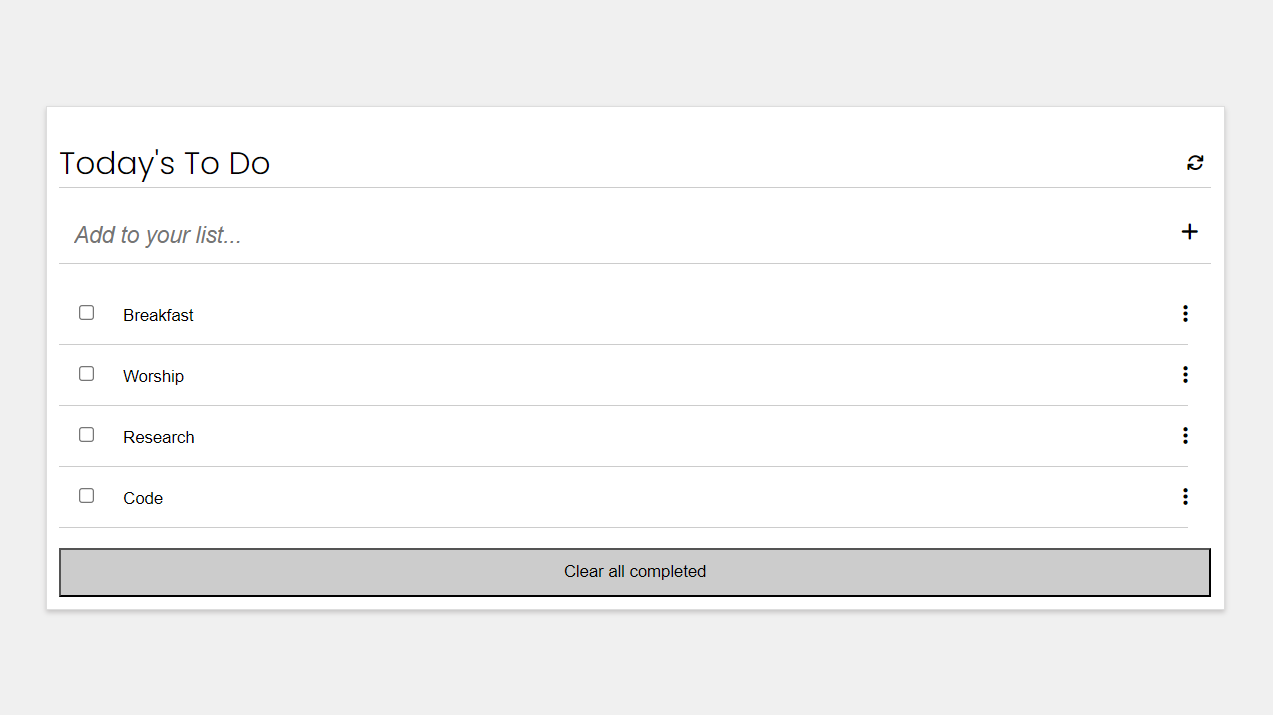The width and height of the screenshot is (1273, 715).
Task: Open the three-dot menu for Worship
Action: pyautogui.click(x=1185, y=375)
